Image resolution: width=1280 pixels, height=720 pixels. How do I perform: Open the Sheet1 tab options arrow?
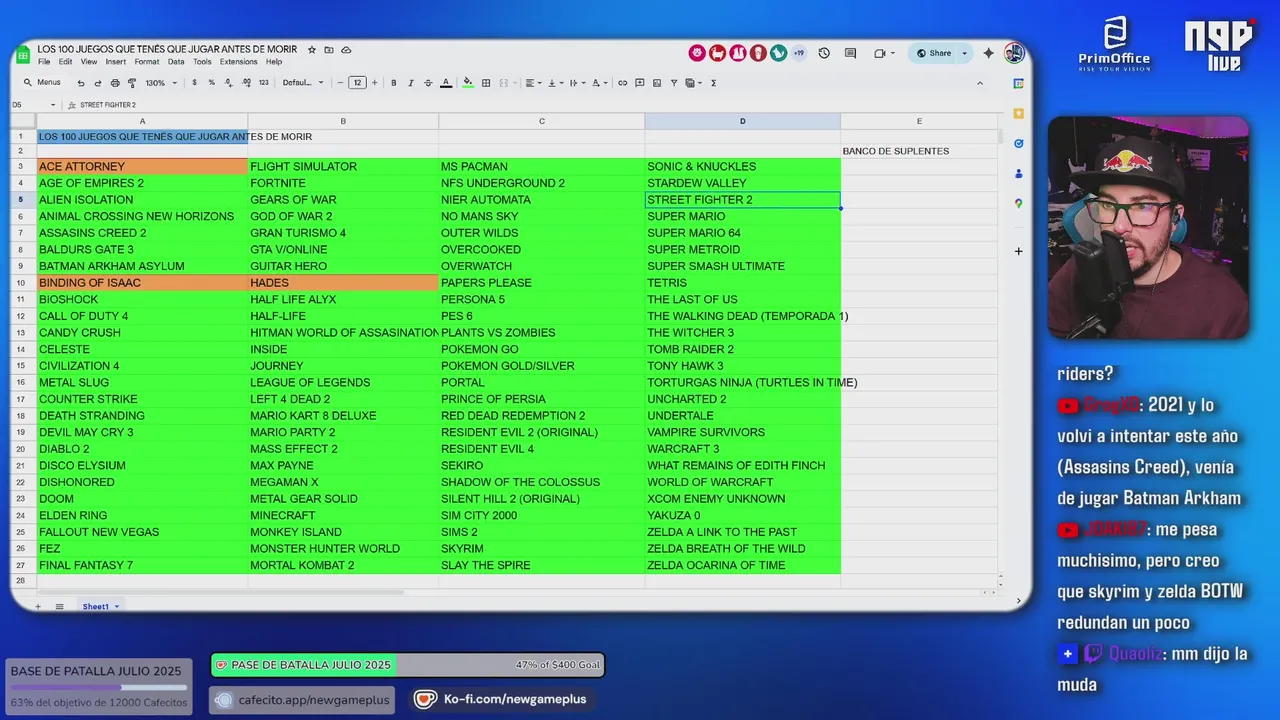(x=116, y=607)
